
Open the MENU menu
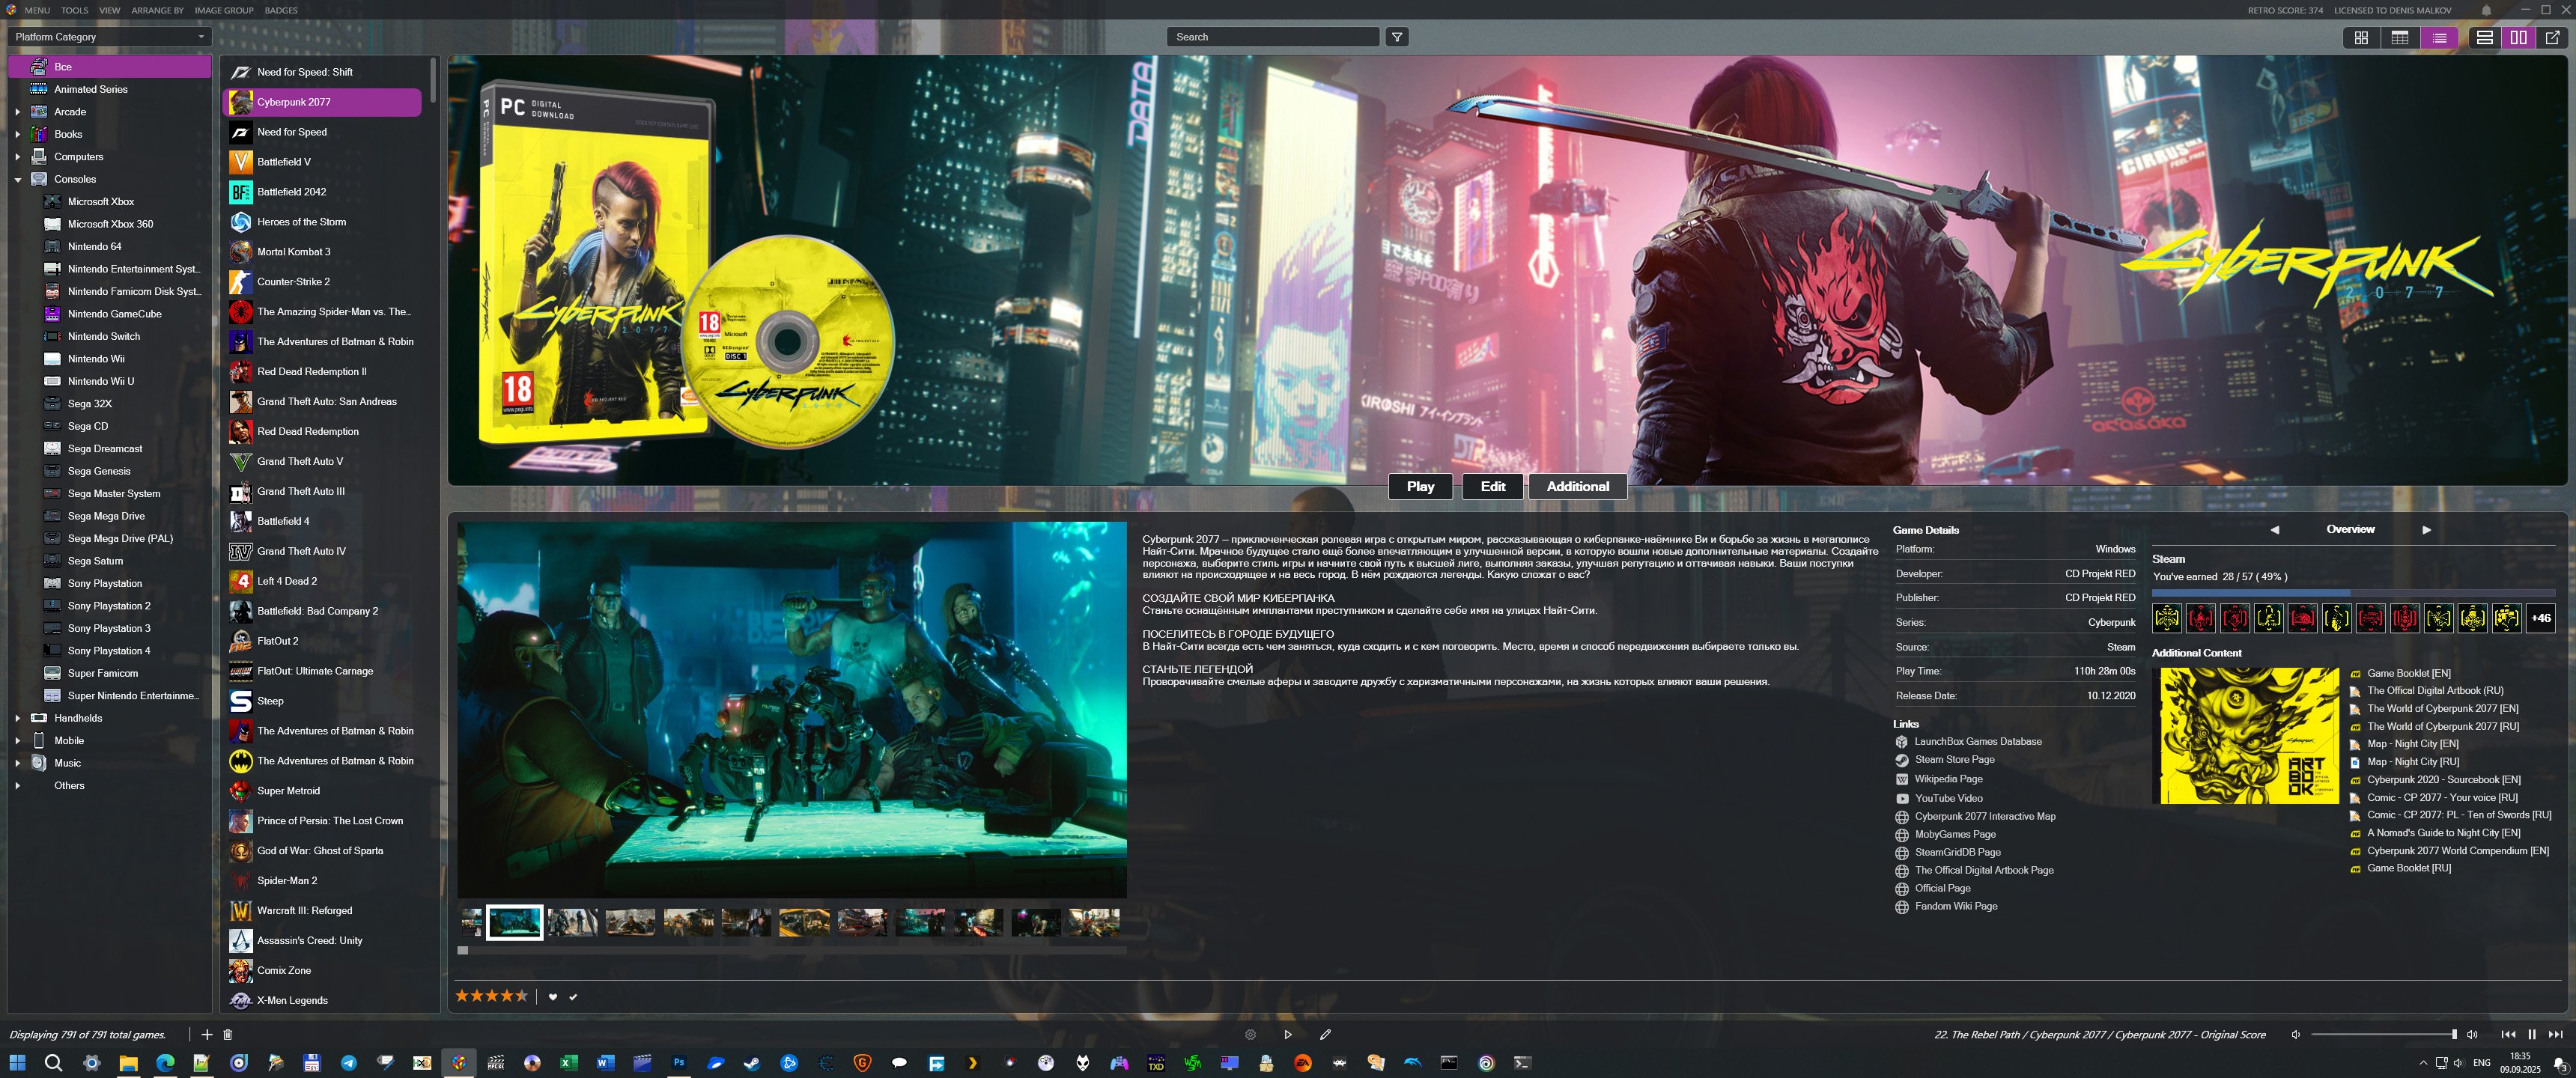(x=37, y=10)
